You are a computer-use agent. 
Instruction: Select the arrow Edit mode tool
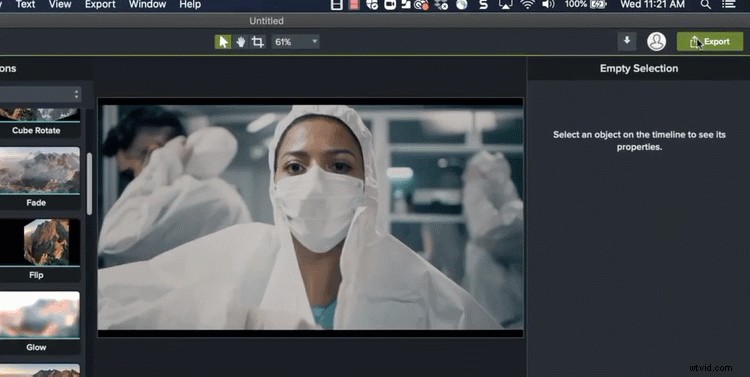[223, 42]
